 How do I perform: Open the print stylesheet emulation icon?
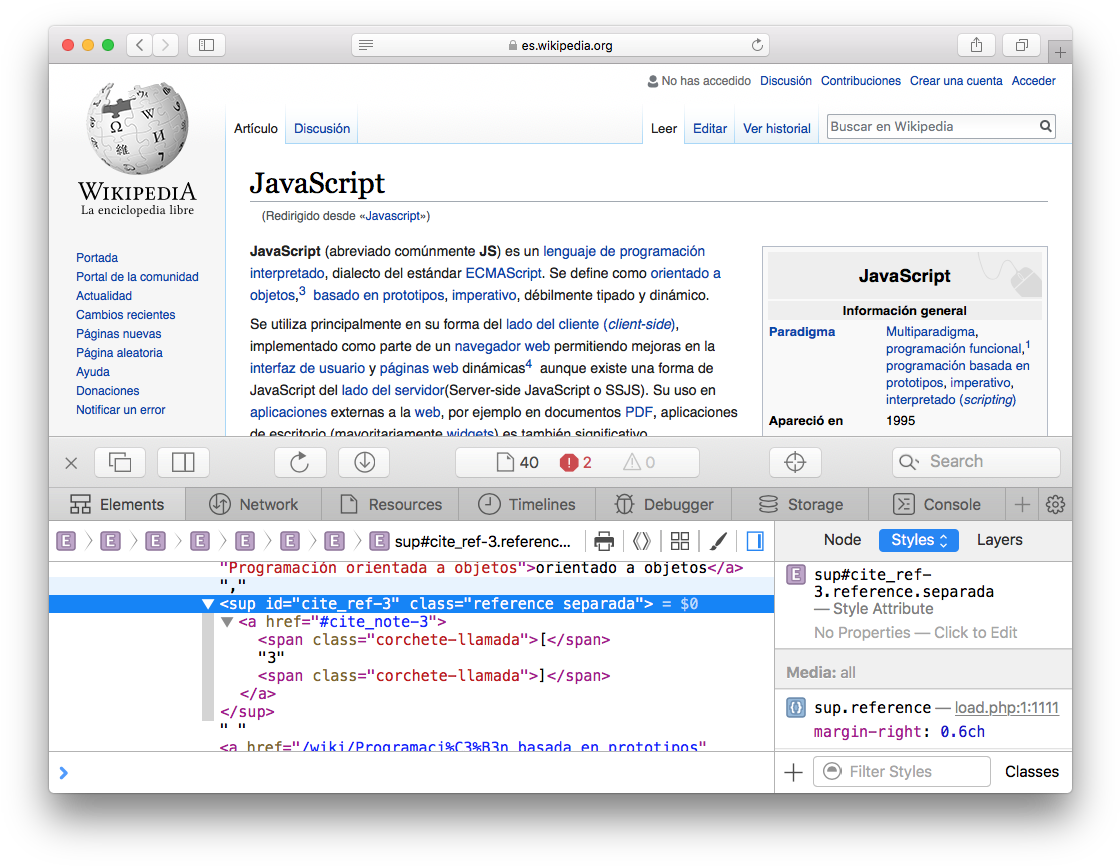pos(604,540)
